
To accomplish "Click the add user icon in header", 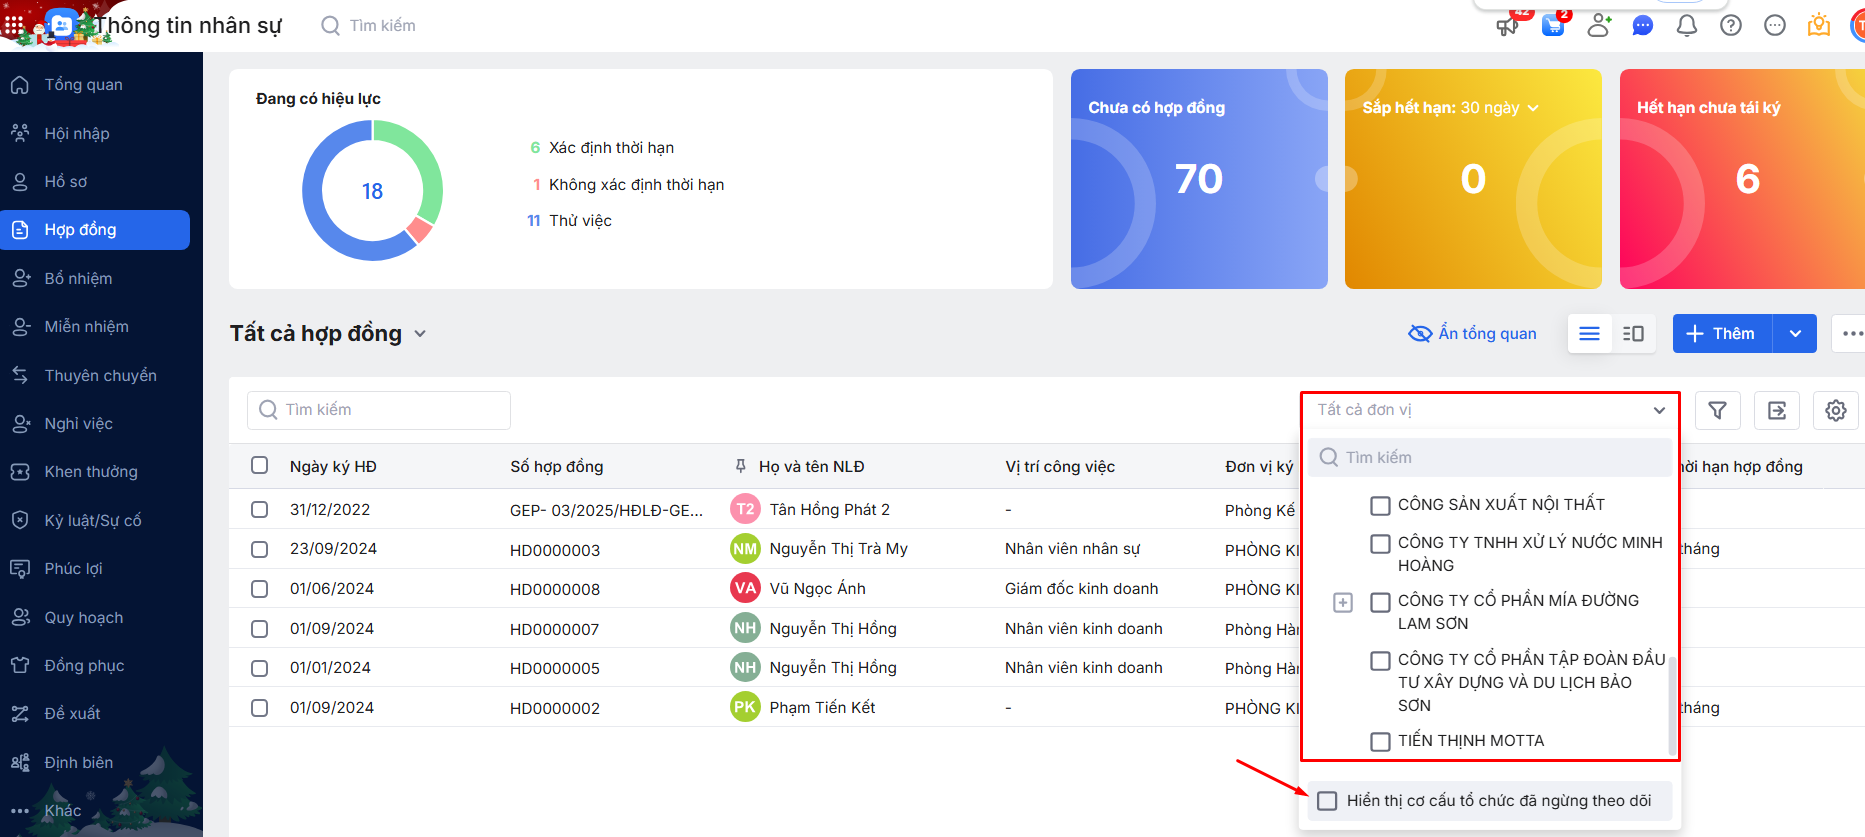I will coord(1599,25).
